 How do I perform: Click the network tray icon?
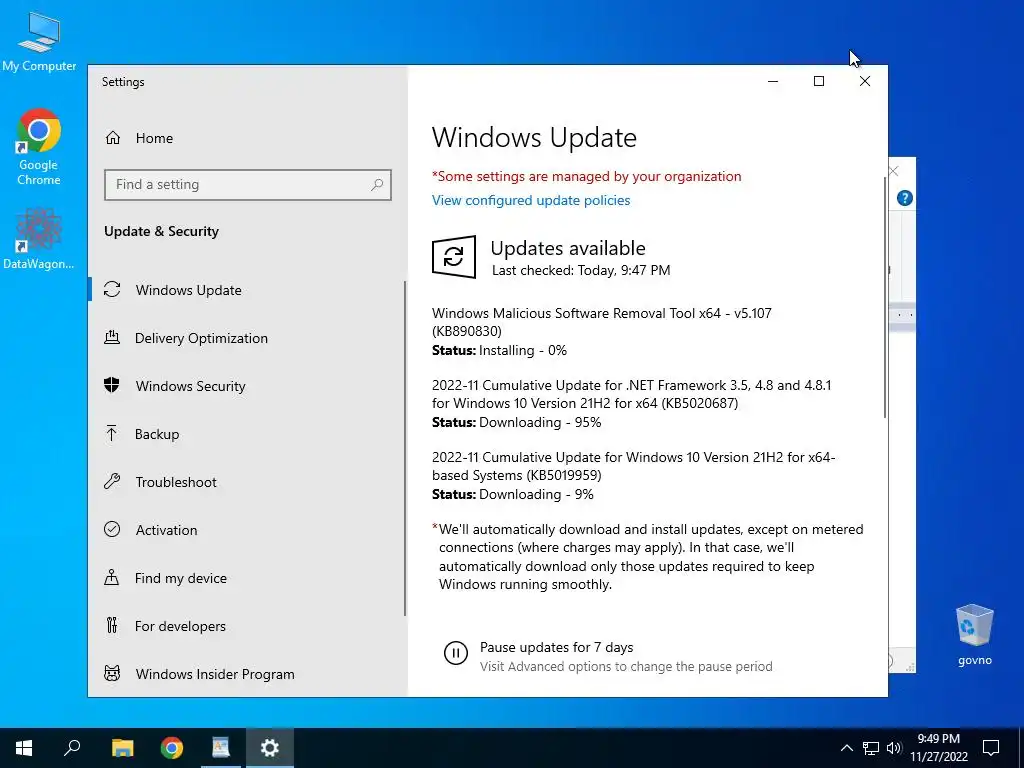click(871, 748)
